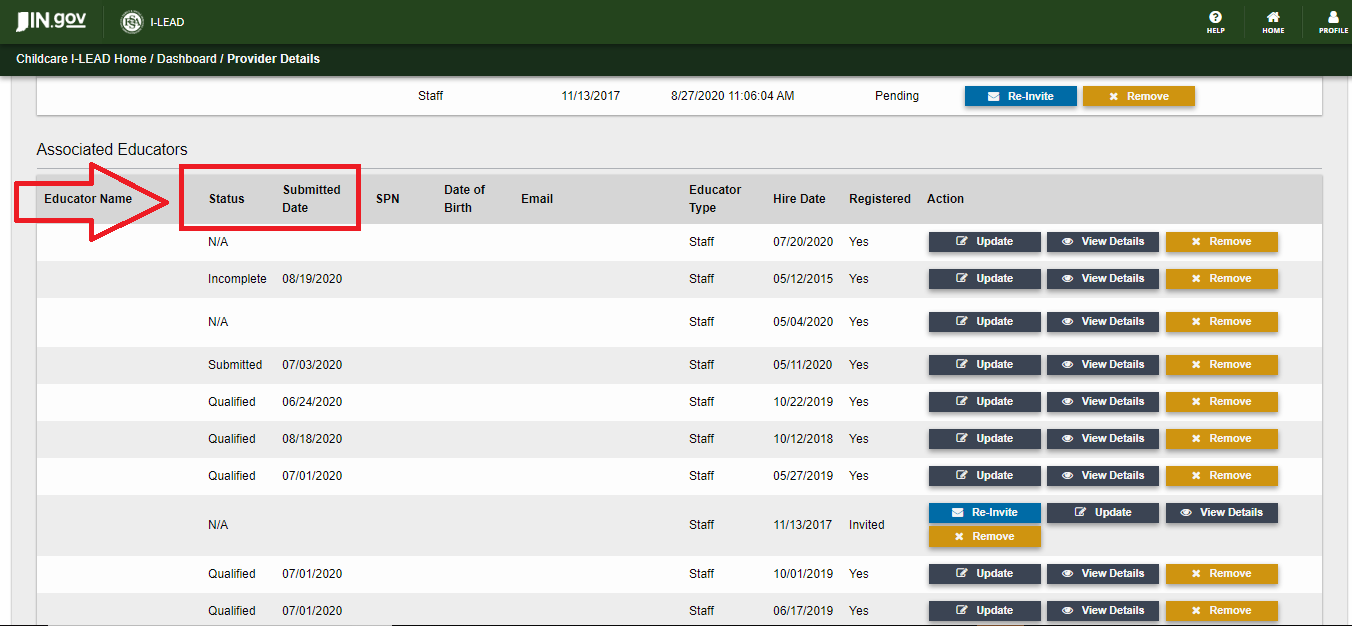Update the Invited educator's record

pos(1102,512)
